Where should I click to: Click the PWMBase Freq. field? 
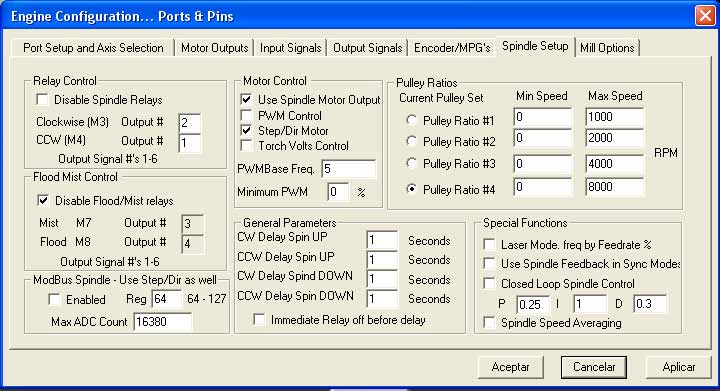[349, 169]
